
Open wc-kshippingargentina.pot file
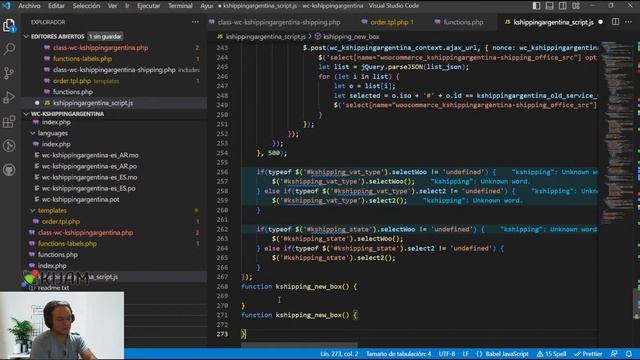click(80, 199)
